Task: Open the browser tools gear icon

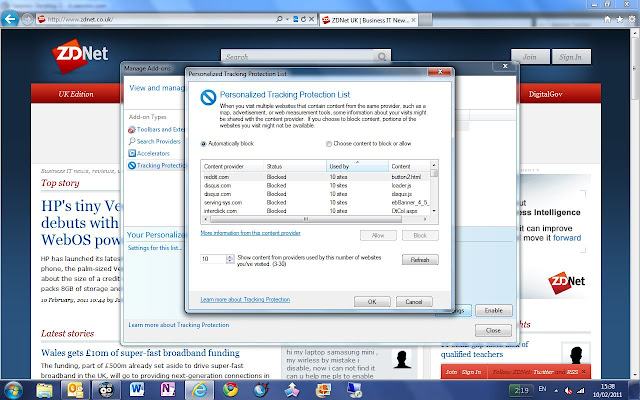Action: pyautogui.click(x=632, y=19)
